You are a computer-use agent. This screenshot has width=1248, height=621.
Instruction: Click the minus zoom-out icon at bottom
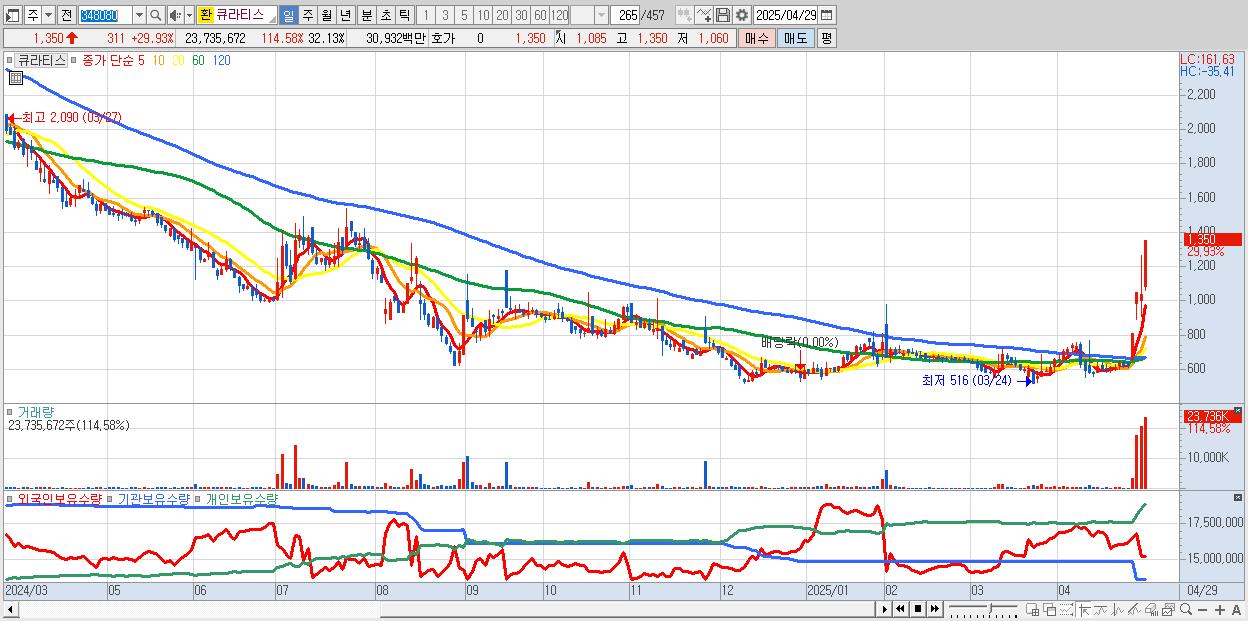[x=1202, y=610]
